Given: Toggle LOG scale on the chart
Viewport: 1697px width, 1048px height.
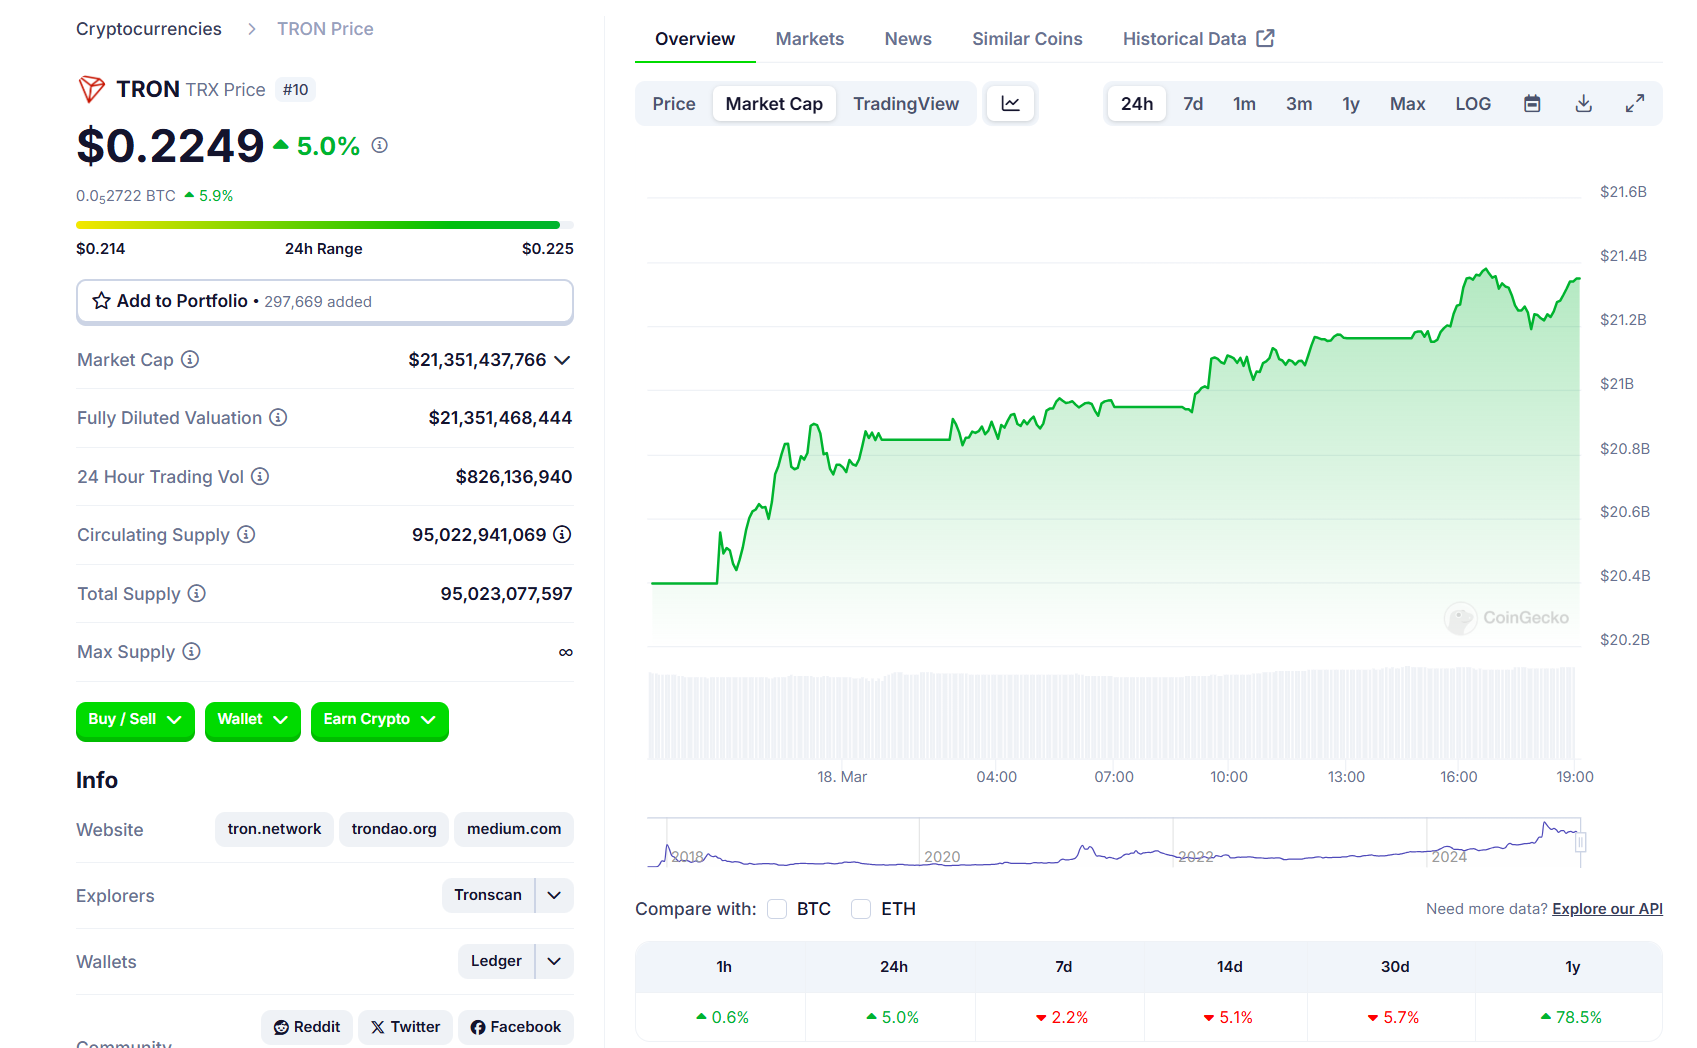Looking at the screenshot, I should (1472, 104).
